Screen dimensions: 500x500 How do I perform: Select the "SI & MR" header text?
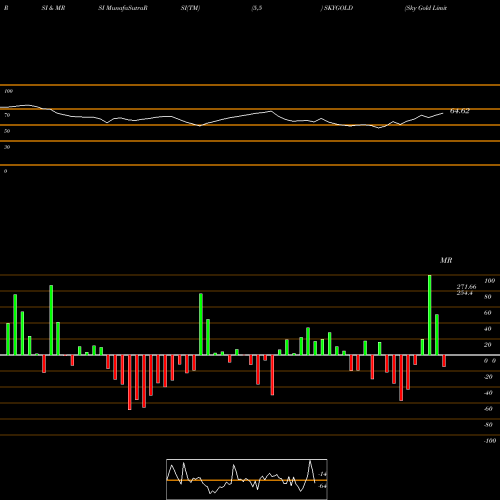click(53, 8)
